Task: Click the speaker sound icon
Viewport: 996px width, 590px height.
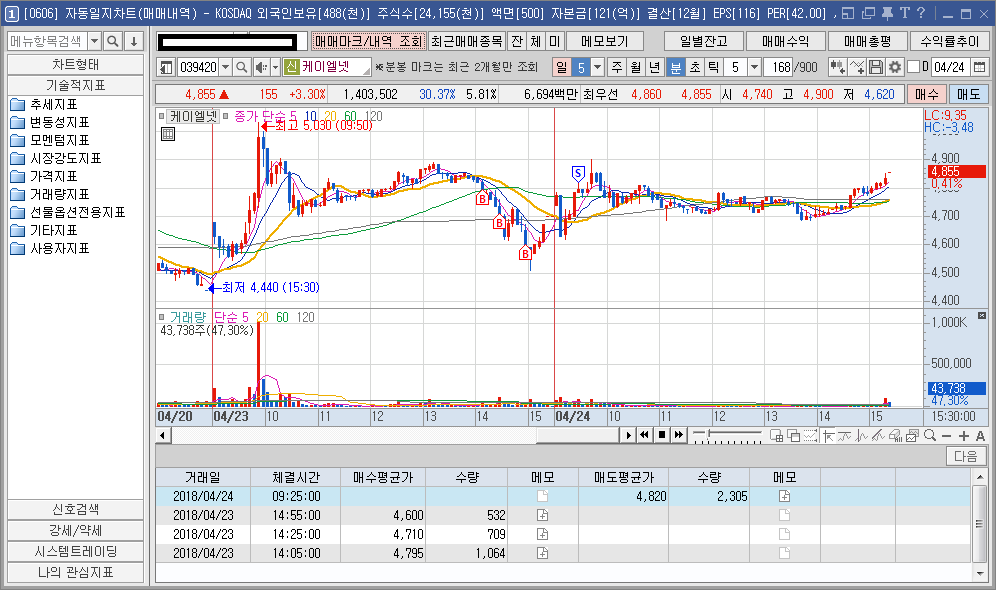Action: pos(261,67)
